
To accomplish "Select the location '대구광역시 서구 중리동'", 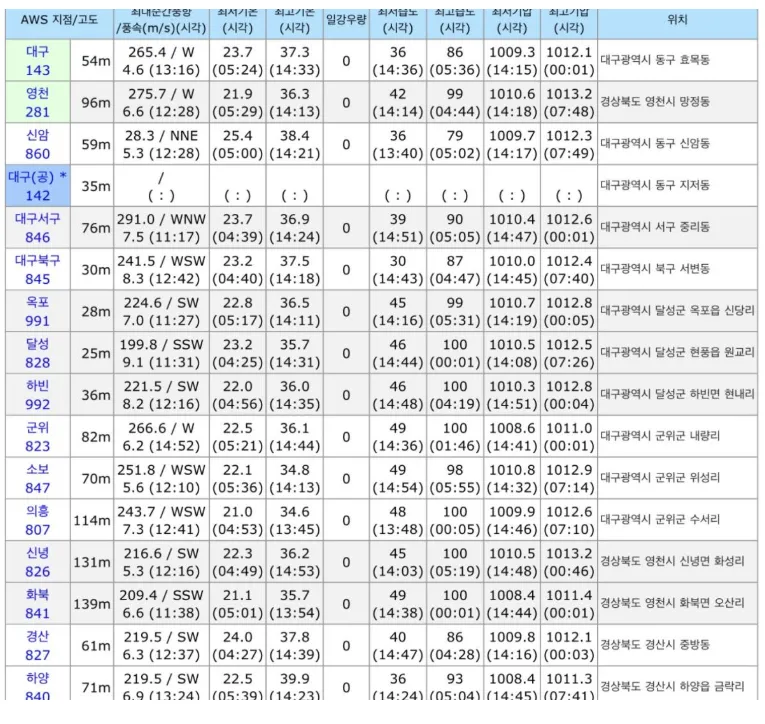I will pos(655,227).
